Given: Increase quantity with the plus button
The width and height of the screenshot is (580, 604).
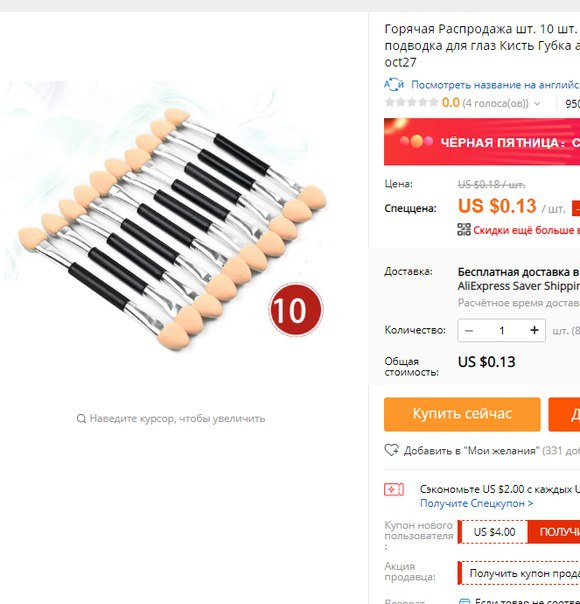Looking at the screenshot, I should tap(534, 331).
